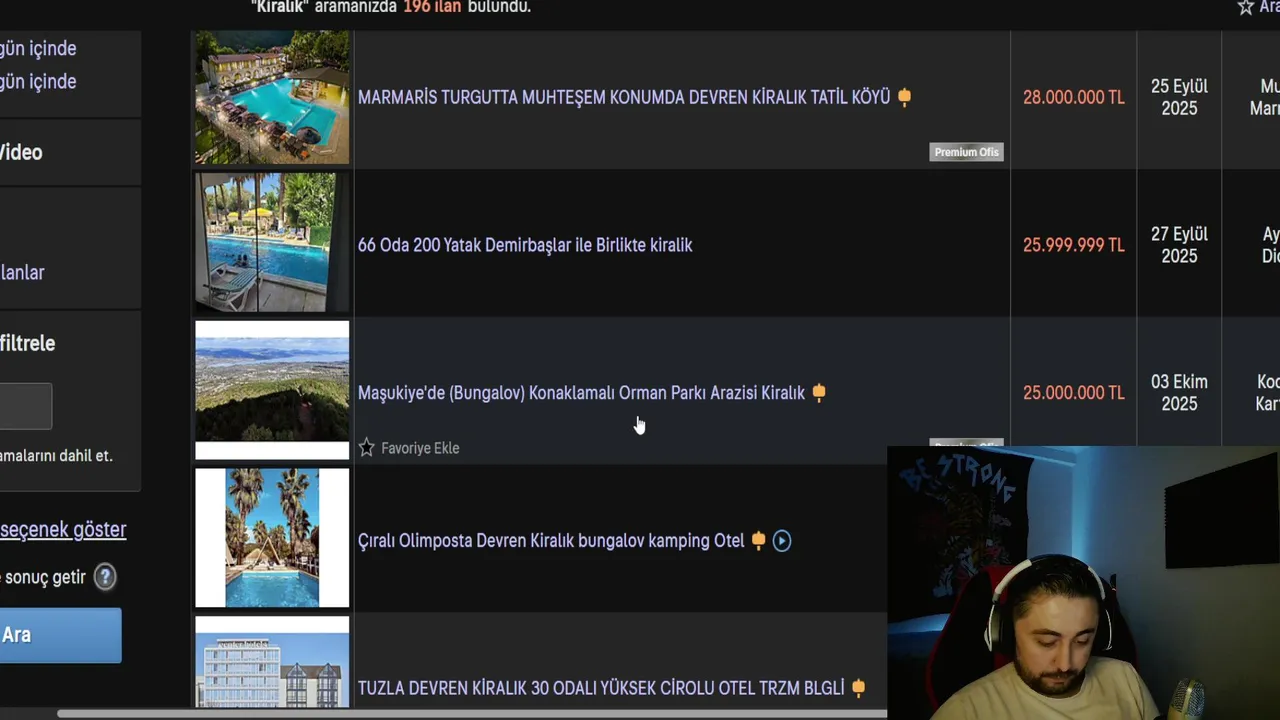Viewport: 1280px width, 720px height.
Task: Click the 196 ilan result count
Action: 432,7
